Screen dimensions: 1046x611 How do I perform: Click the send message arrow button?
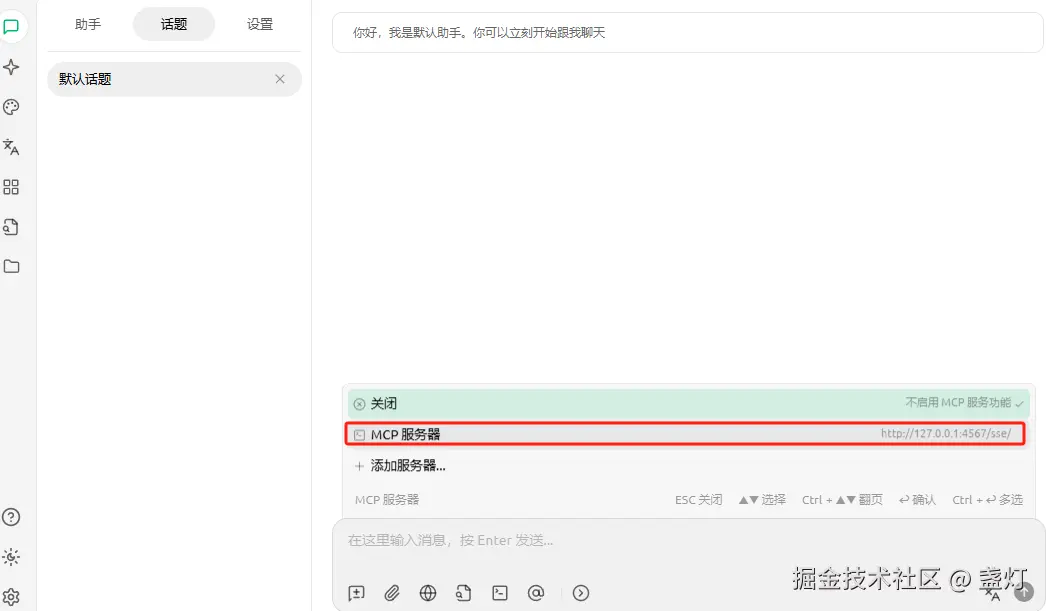click(1024, 592)
